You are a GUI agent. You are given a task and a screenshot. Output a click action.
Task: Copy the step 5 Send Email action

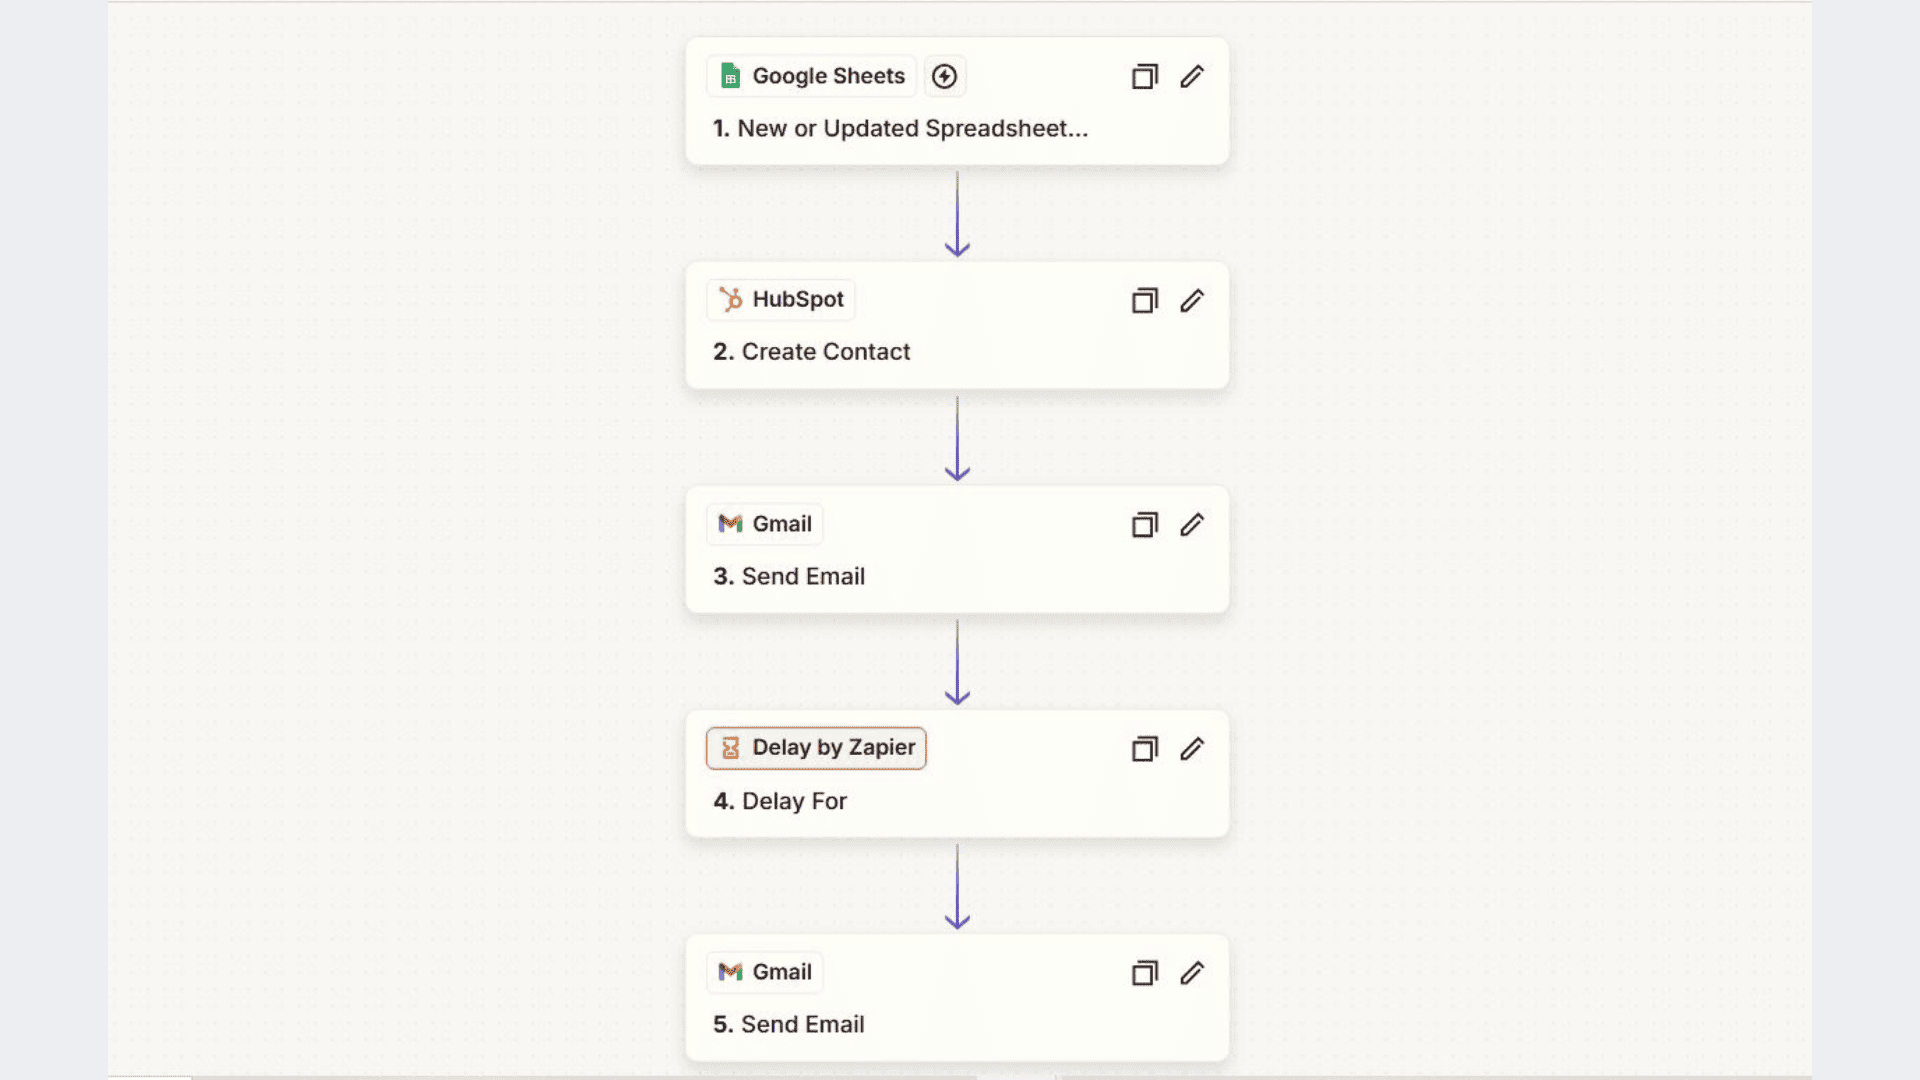click(1144, 972)
